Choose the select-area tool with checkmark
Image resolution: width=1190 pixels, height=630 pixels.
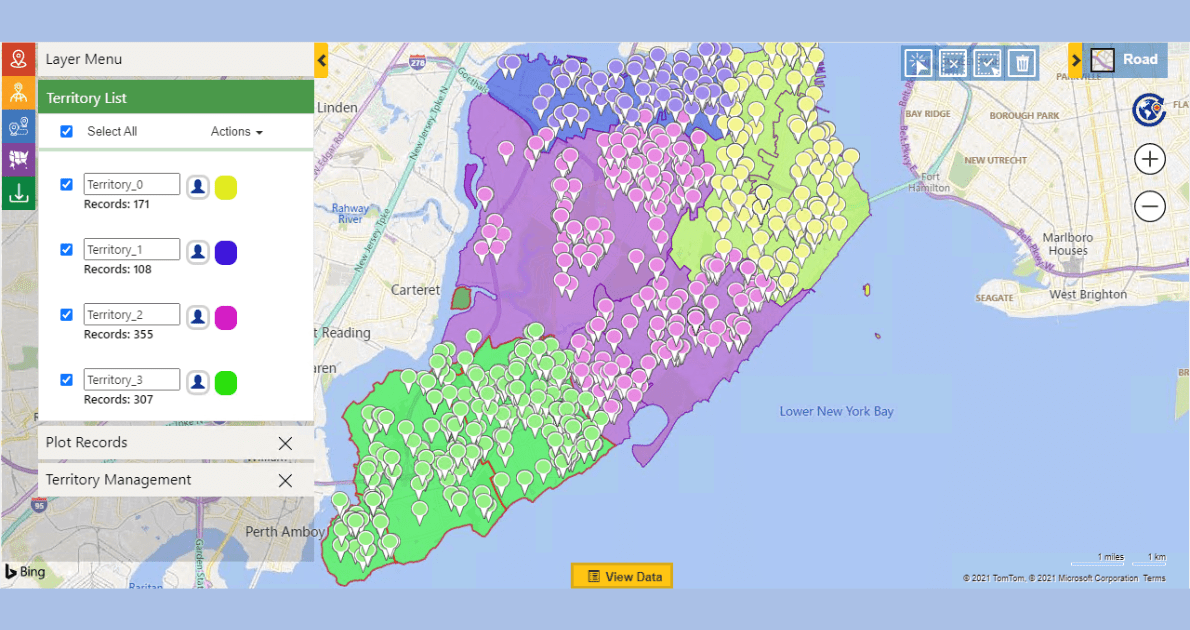987,63
